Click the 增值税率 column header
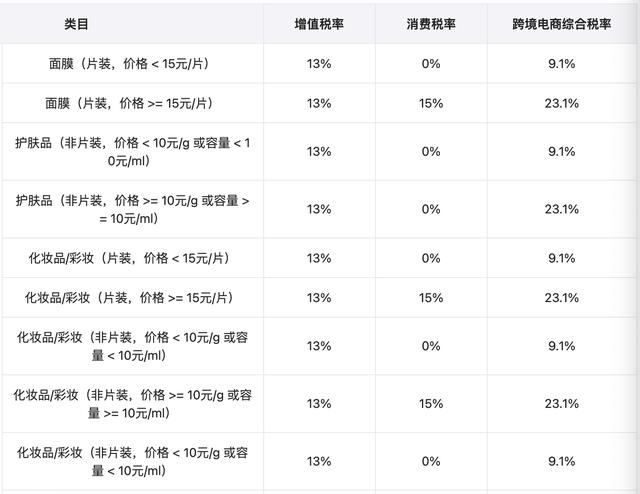The height and width of the screenshot is (494, 640). (319, 23)
